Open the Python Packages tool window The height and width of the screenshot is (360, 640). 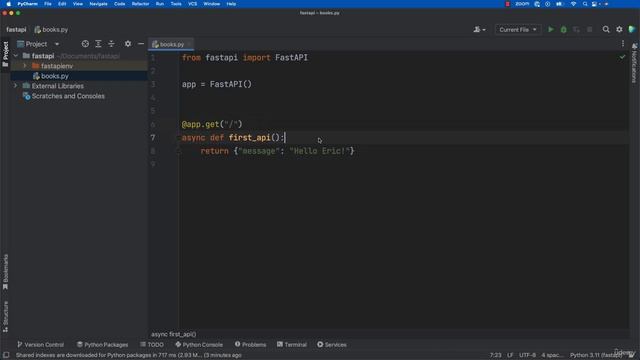coord(102,344)
